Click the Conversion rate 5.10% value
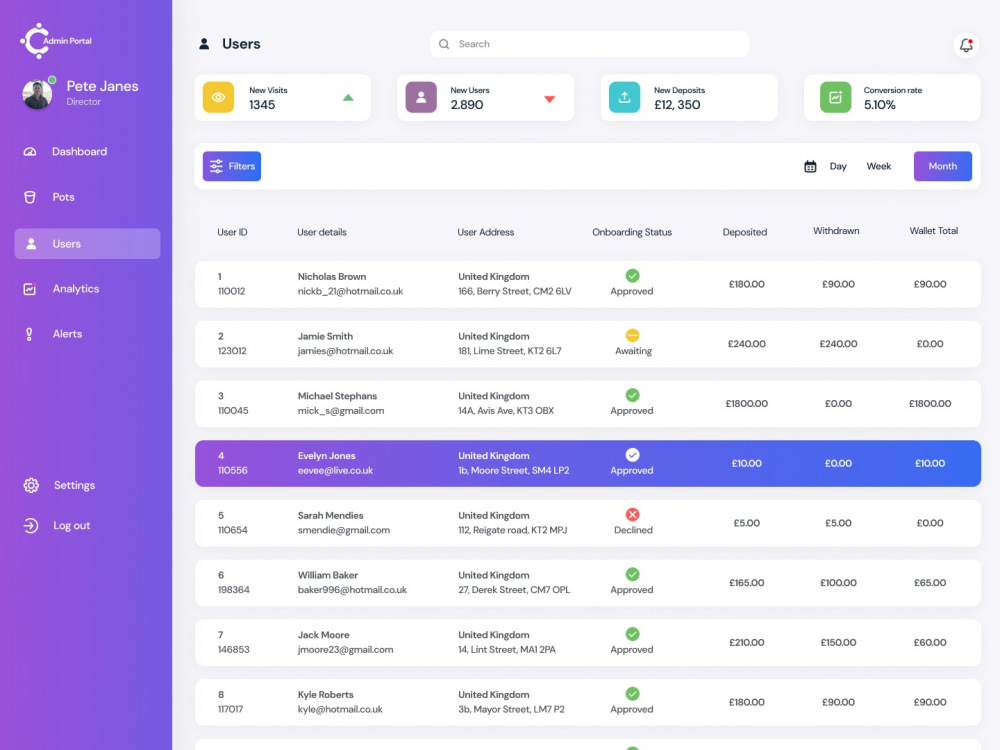The image size is (1000, 750). tap(879, 105)
